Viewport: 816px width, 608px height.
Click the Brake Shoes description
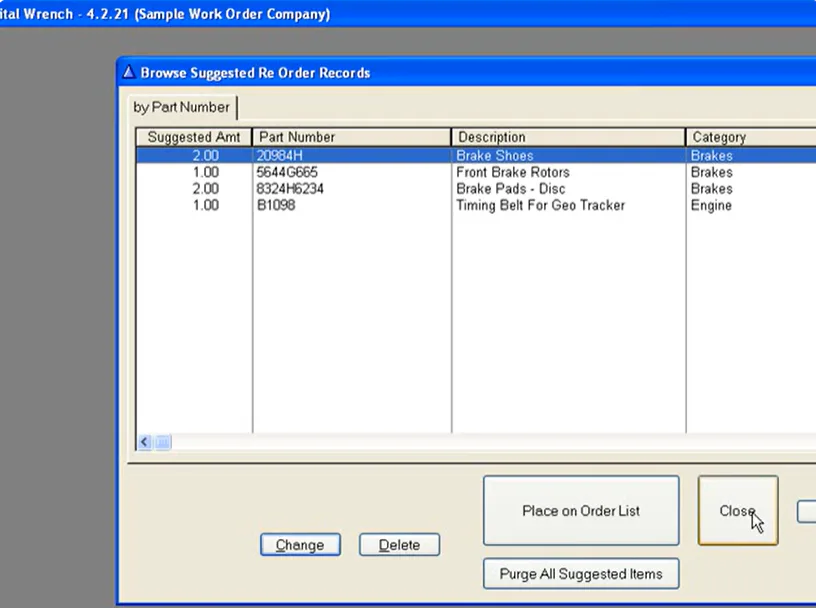point(494,156)
